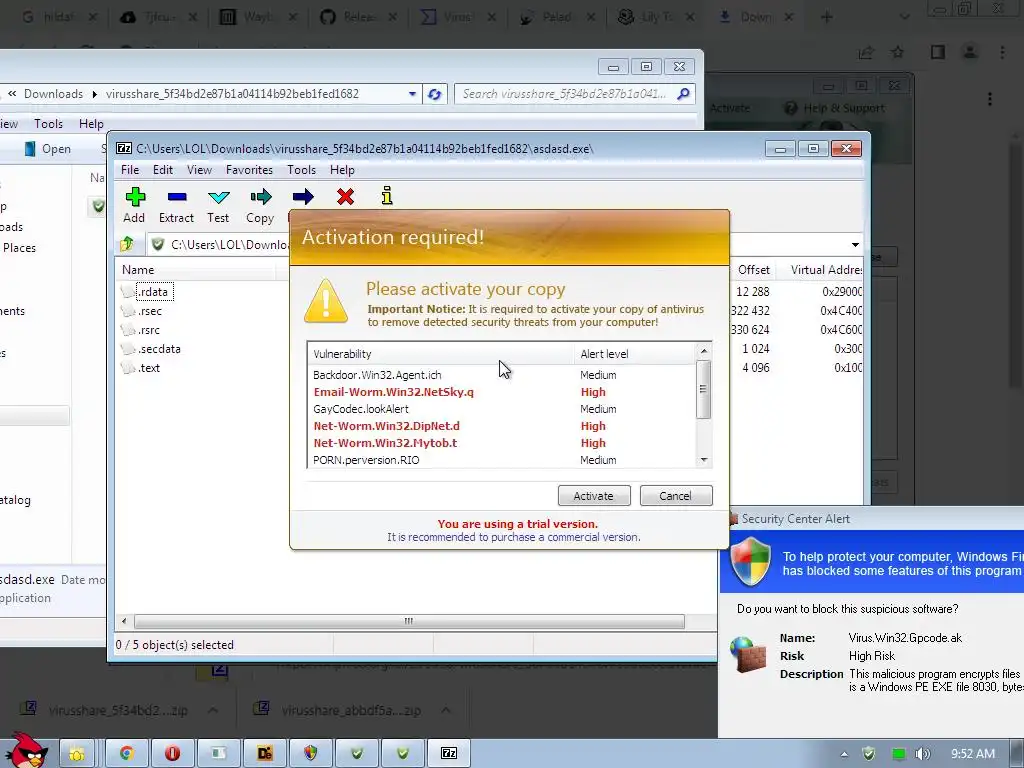The width and height of the screenshot is (1024, 768).
Task: Click the Offset column header
Action: pos(754,270)
